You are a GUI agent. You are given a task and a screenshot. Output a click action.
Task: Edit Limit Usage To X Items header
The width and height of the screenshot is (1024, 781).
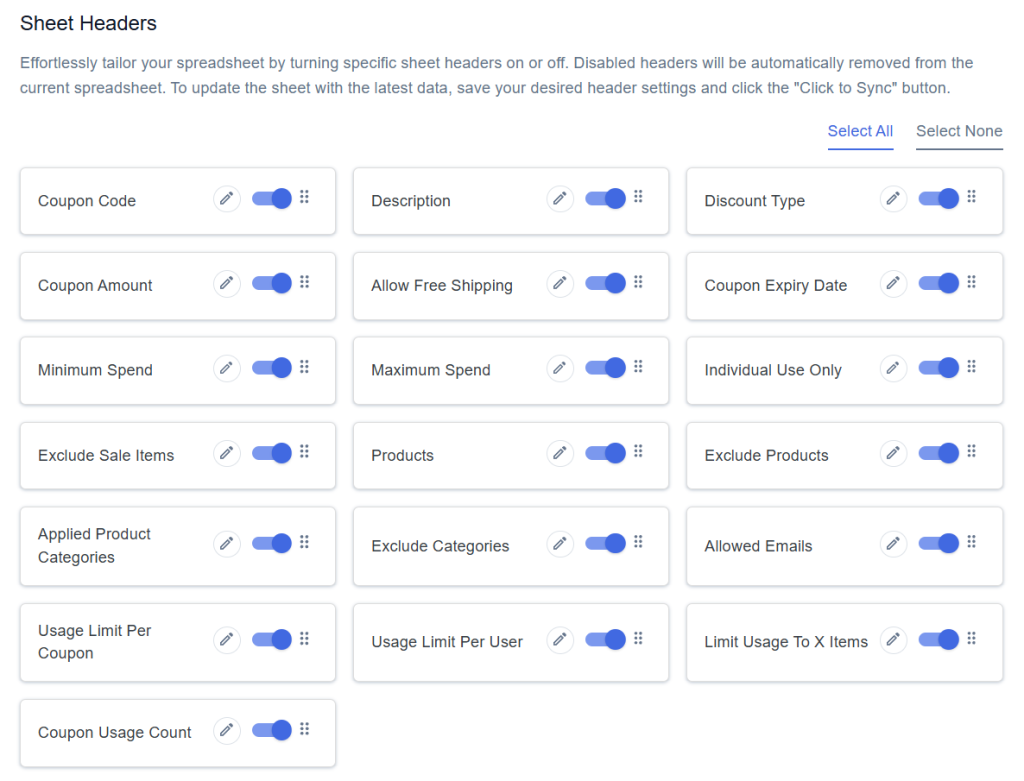pyautogui.click(x=893, y=639)
